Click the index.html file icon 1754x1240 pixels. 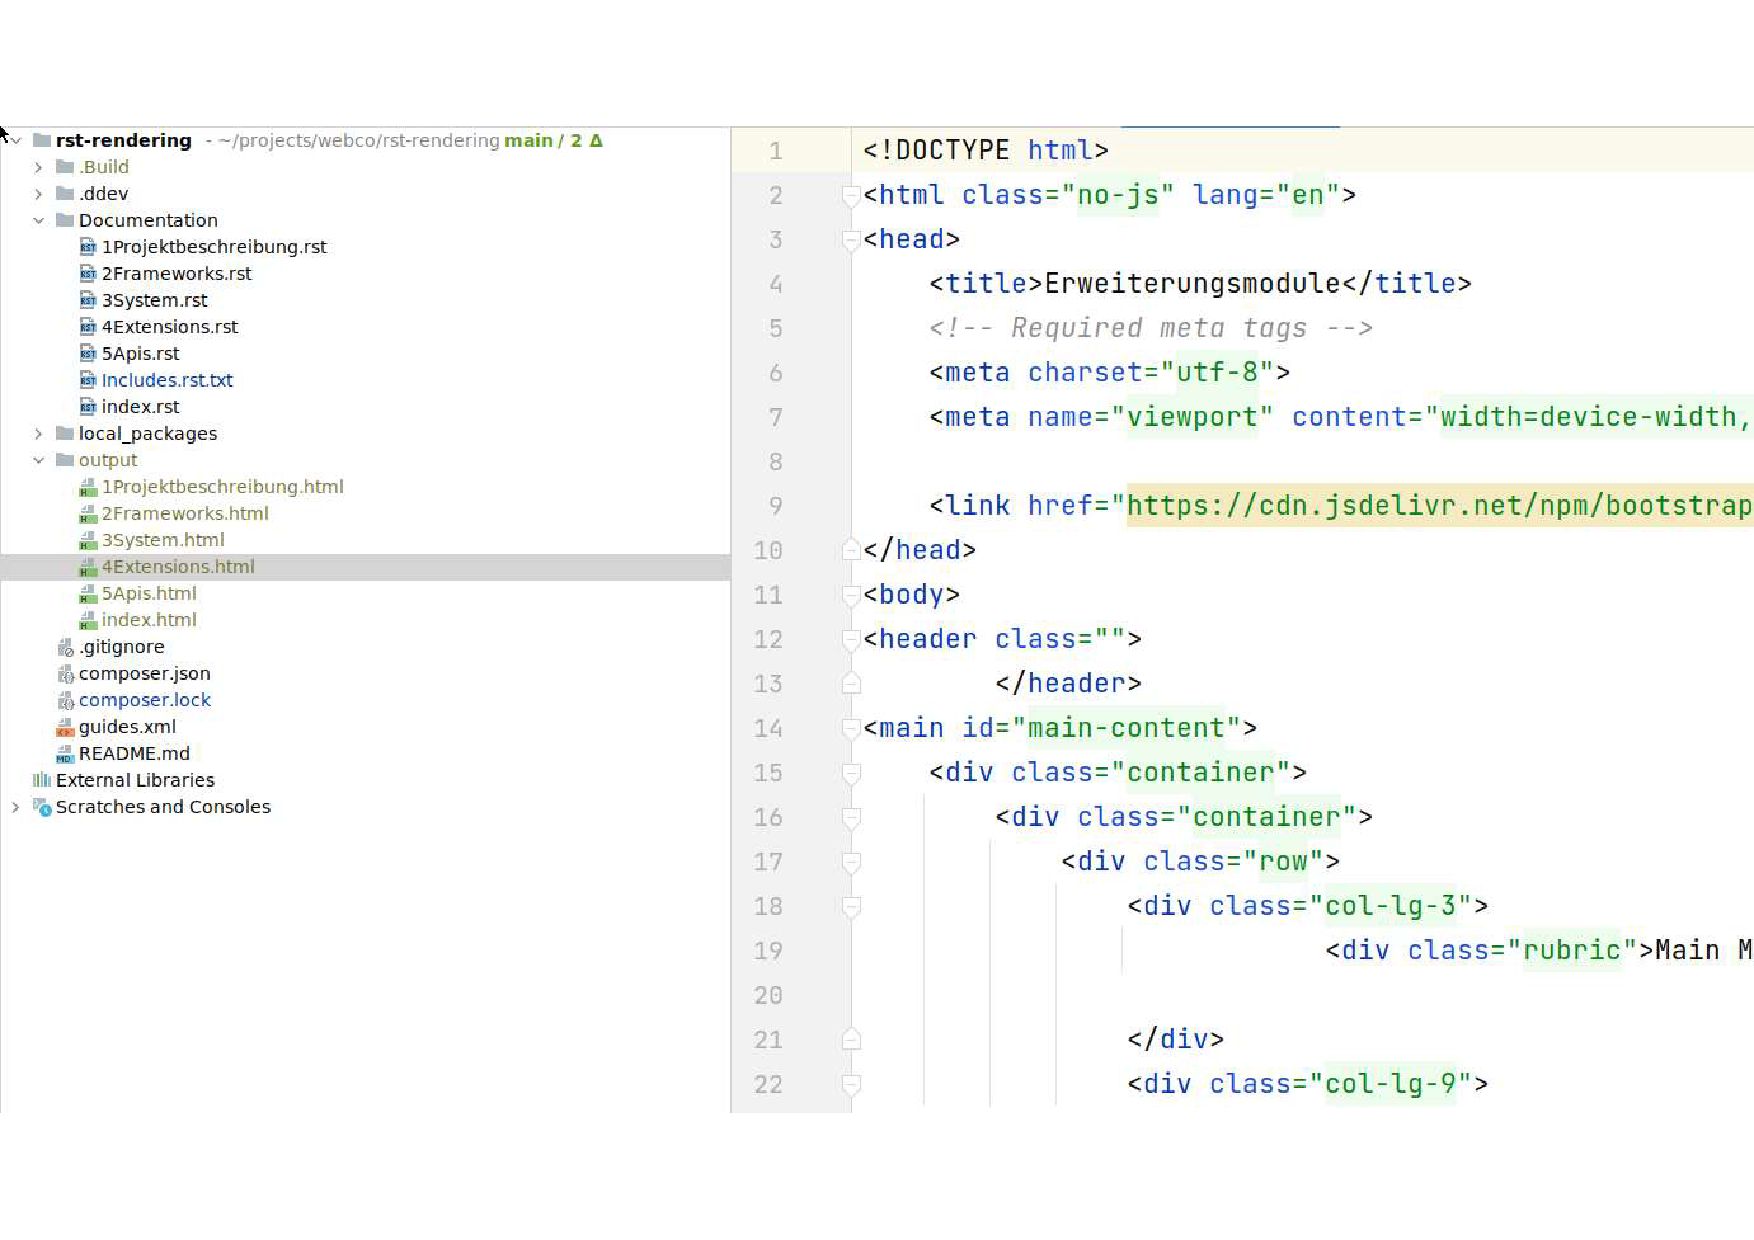pos(88,620)
